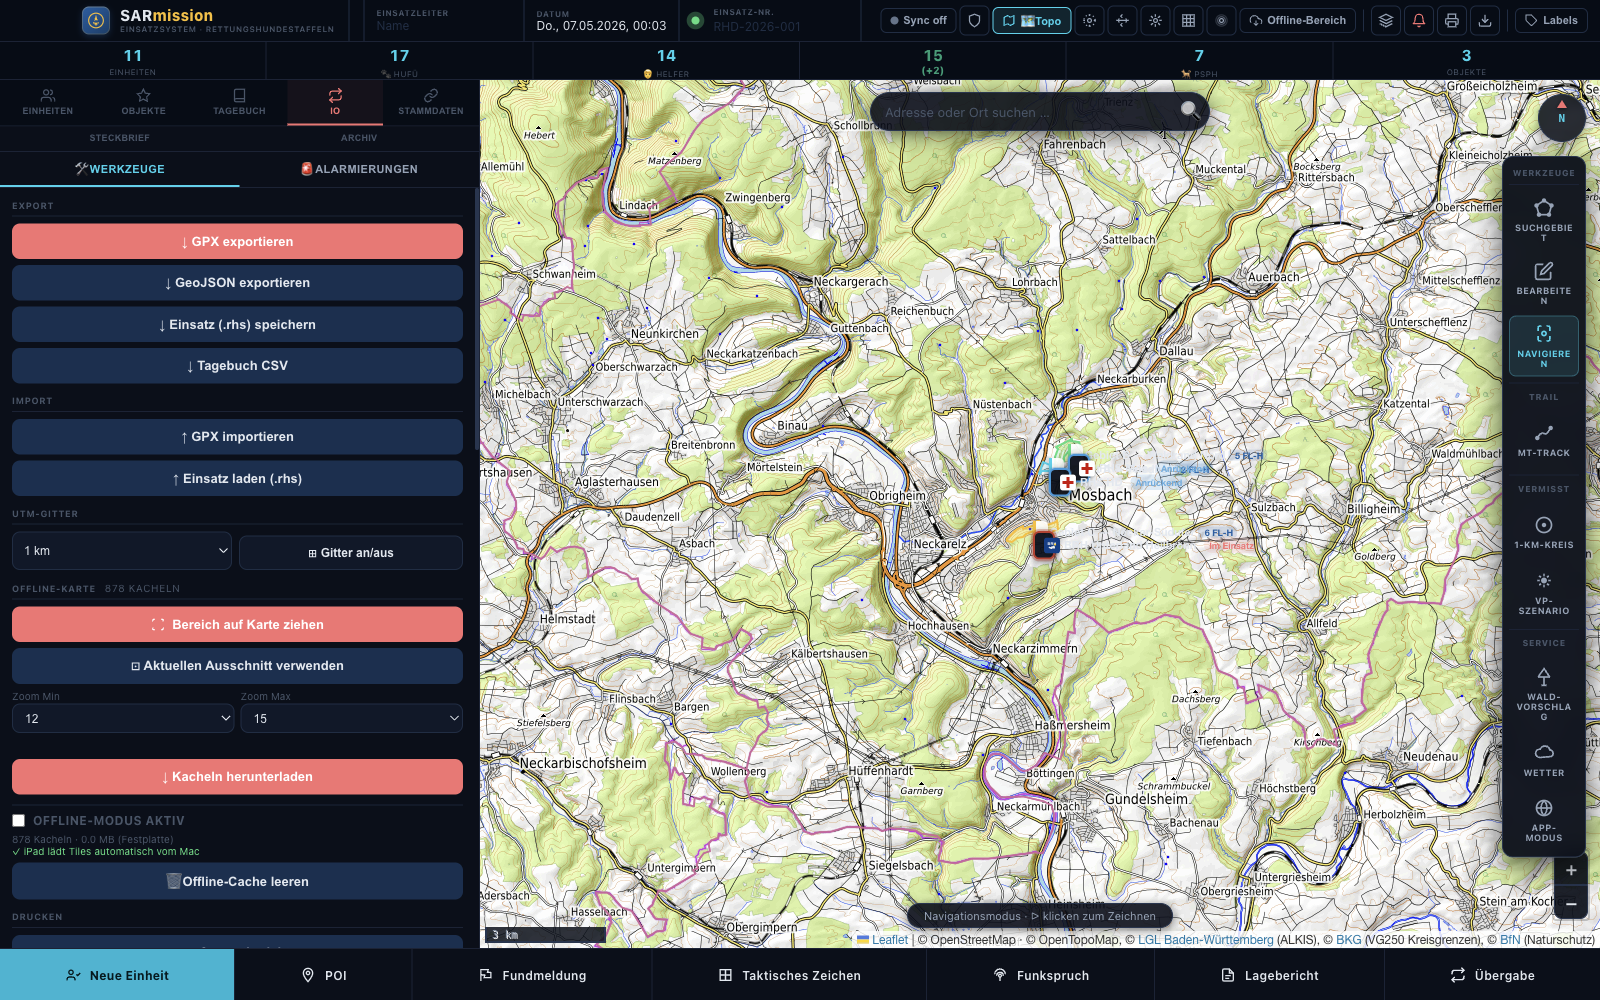Image resolution: width=1600 pixels, height=1000 pixels.
Task: Open the UTM grid 1 km dropdown
Action: point(122,551)
